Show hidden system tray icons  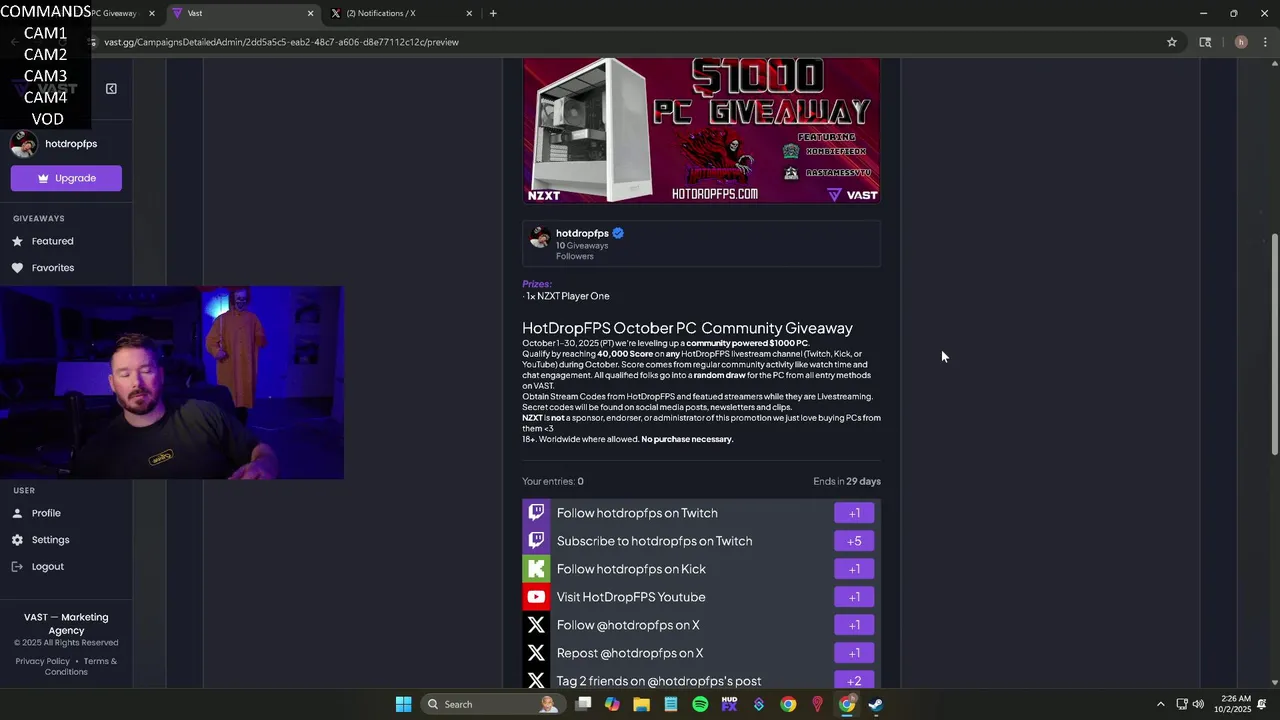1160,704
